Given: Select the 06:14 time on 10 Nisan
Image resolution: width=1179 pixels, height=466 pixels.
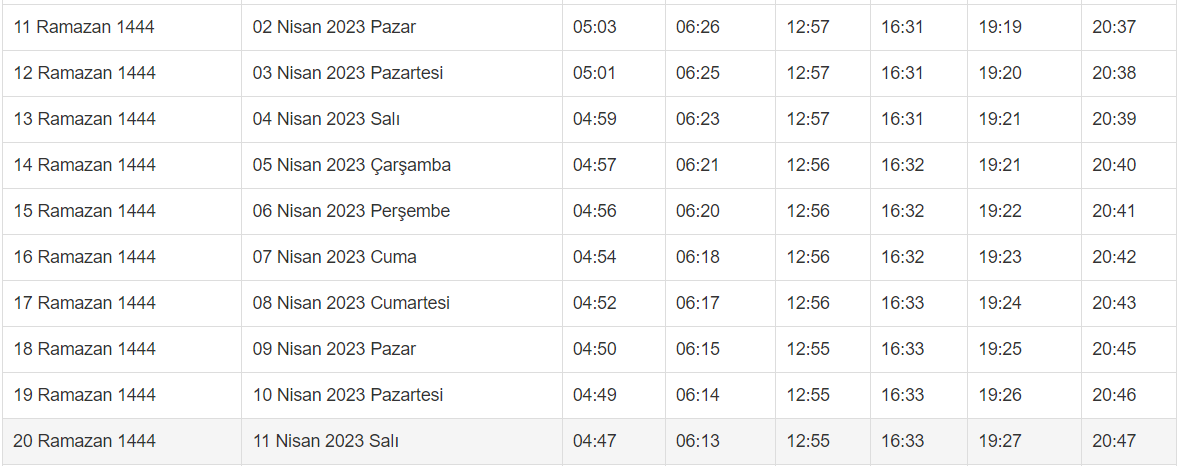Looking at the screenshot, I should (x=698, y=395).
